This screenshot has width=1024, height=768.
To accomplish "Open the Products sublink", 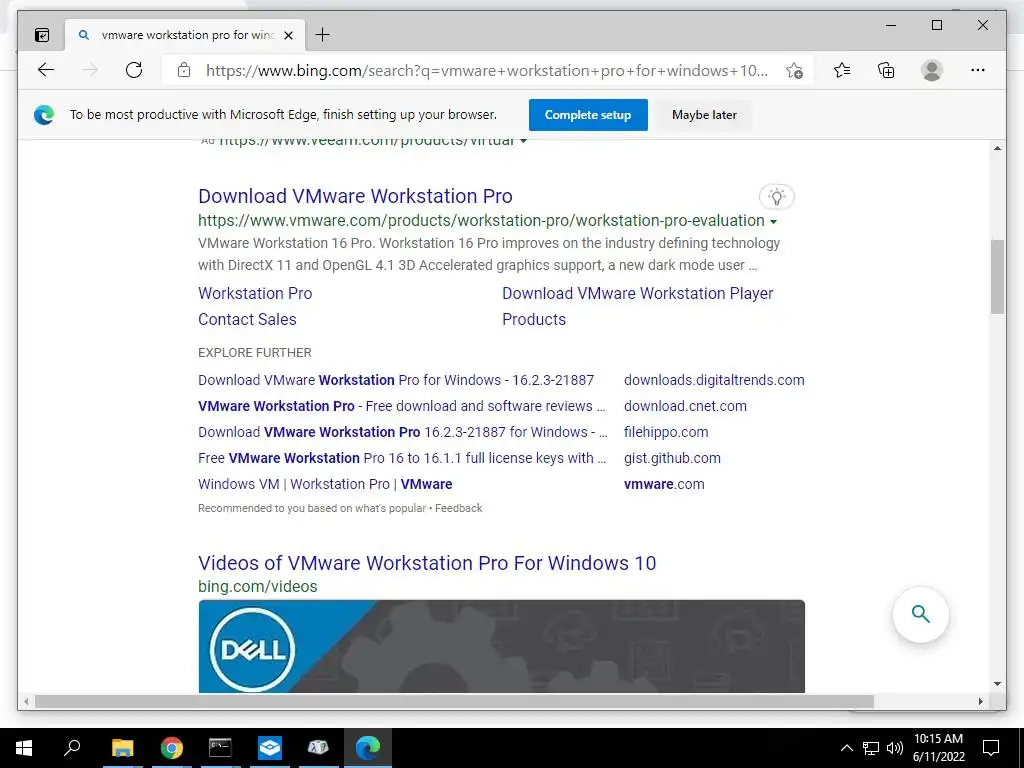I will coord(534,319).
